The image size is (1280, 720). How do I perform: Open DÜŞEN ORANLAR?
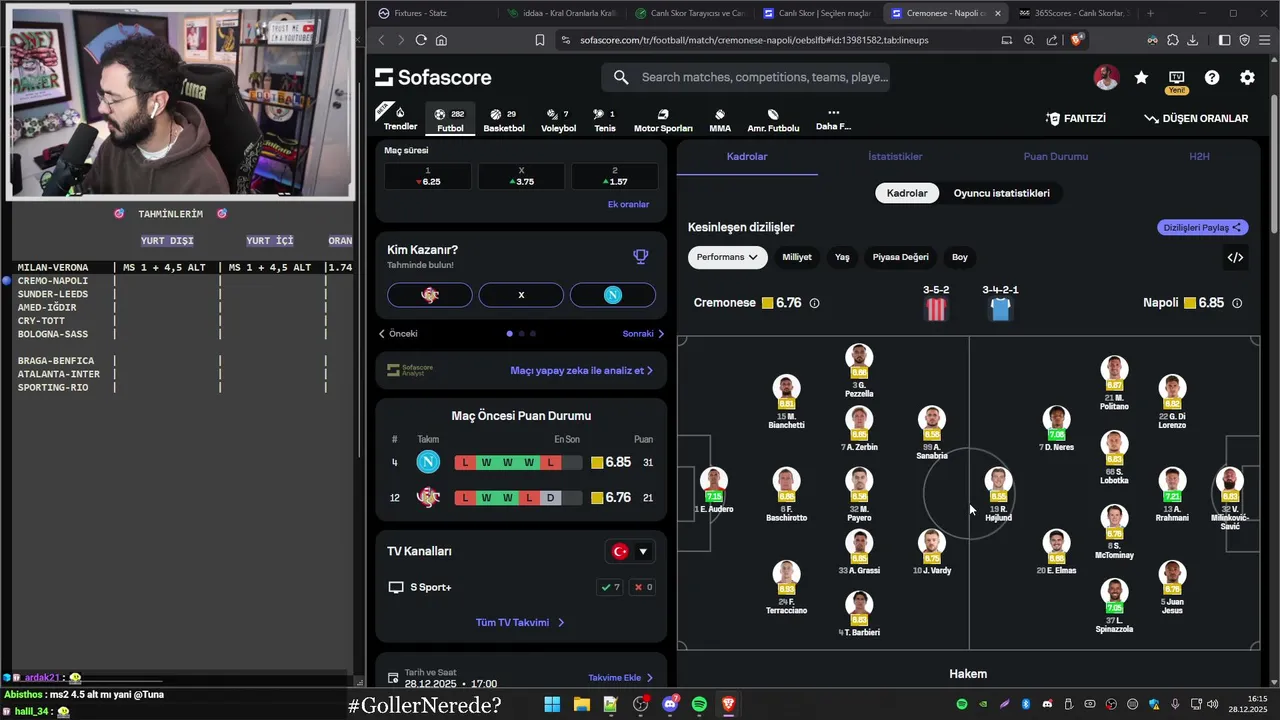[1196, 118]
